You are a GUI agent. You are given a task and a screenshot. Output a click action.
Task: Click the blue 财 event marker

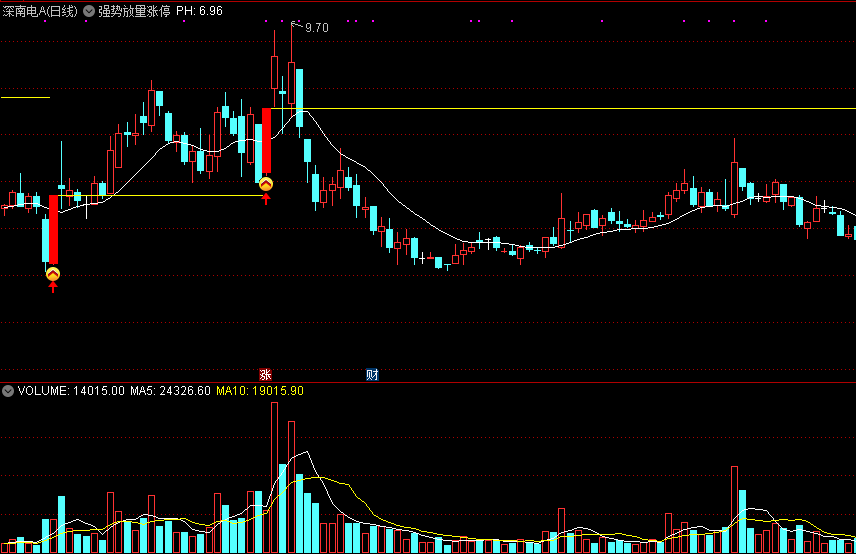tap(372, 374)
